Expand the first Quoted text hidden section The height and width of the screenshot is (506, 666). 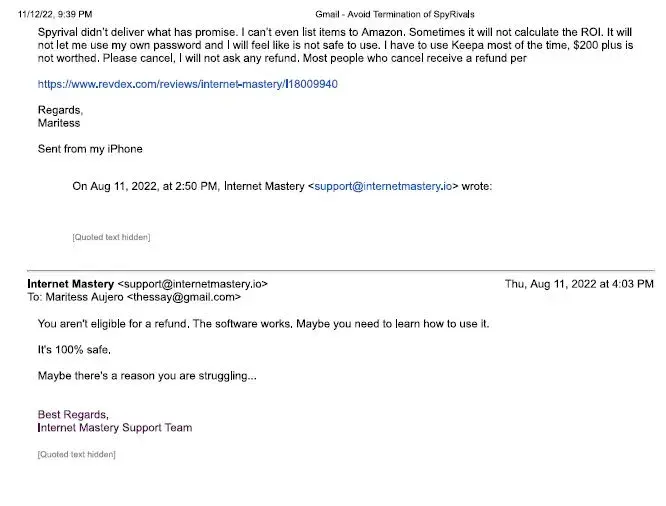pyautogui.click(x=111, y=237)
